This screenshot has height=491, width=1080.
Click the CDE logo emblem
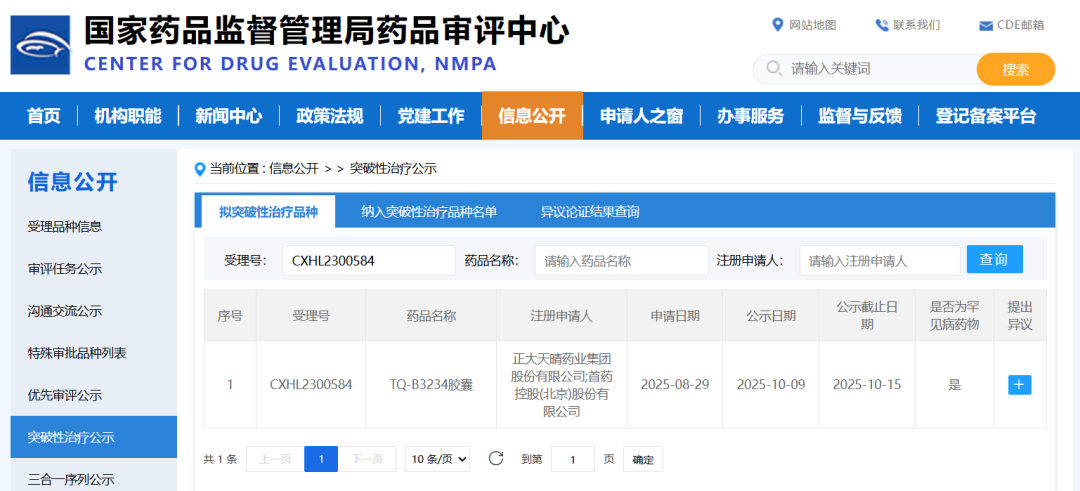(x=40, y=45)
